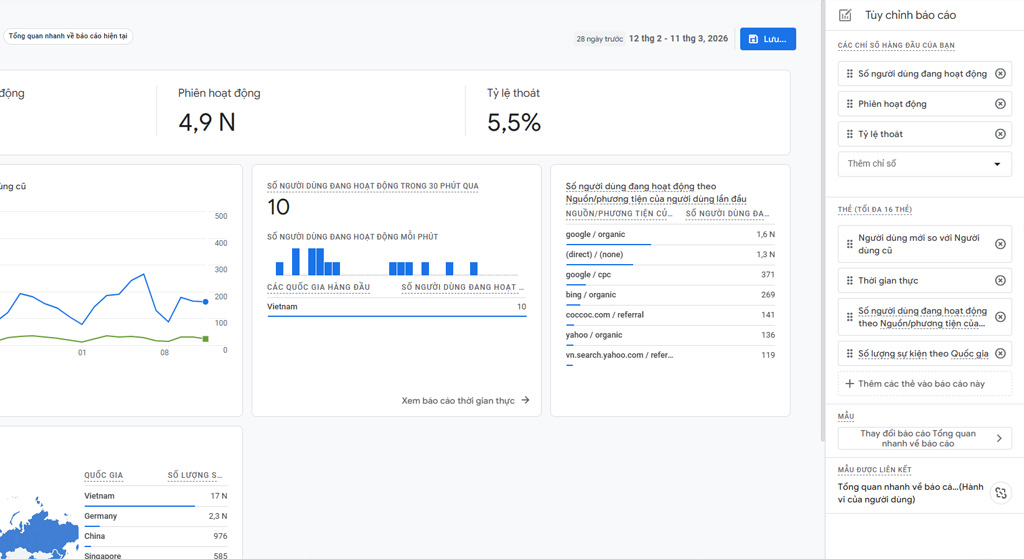
Task: Click the Tùy chỉnh báo cáo edit icon
Action: pyautogui.click(x=845, y=15)
